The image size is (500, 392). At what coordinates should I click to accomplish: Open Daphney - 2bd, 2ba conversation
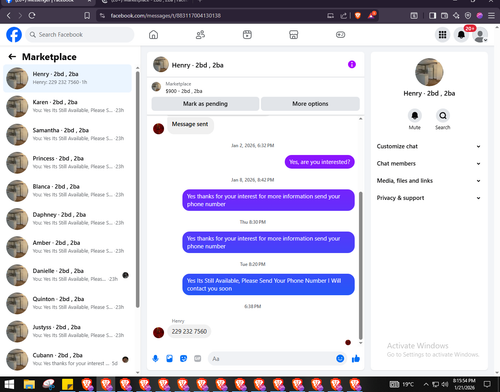pos(67,219)
